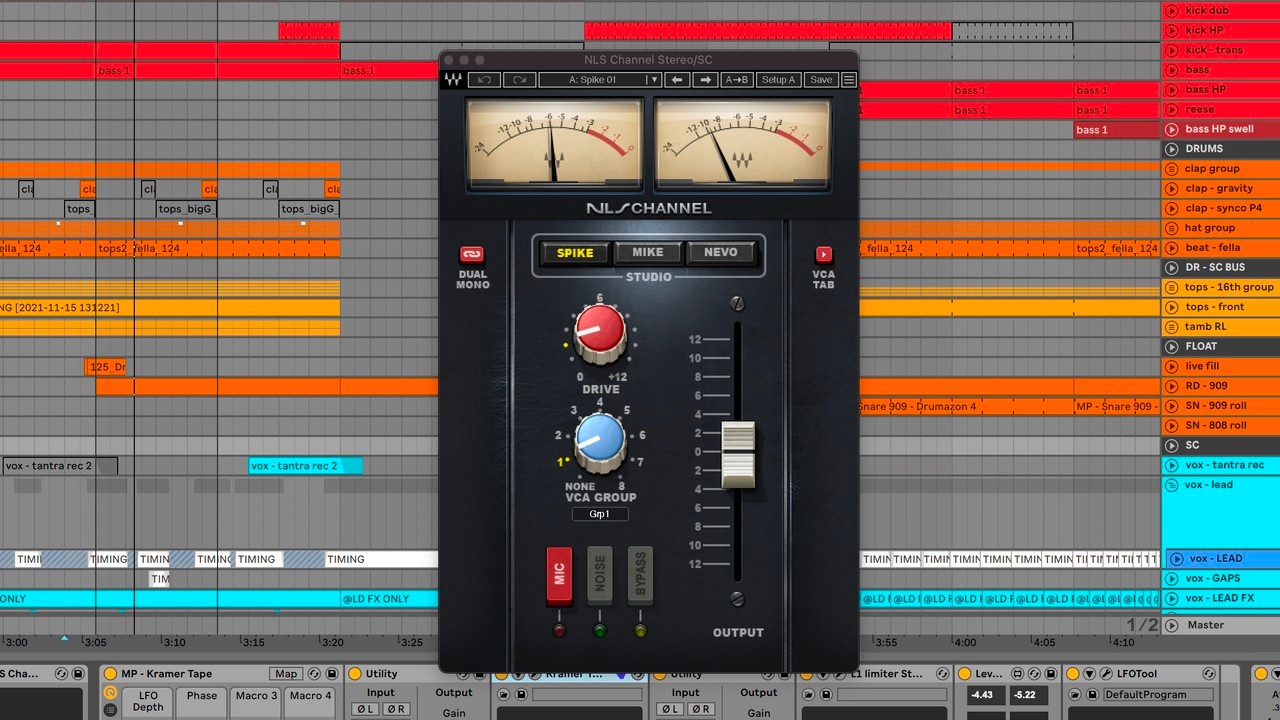Image resolution: width=1280 pixels, height=720 pixels.
Task: Launch the kick dub track clip
Action: point(1171,11)
